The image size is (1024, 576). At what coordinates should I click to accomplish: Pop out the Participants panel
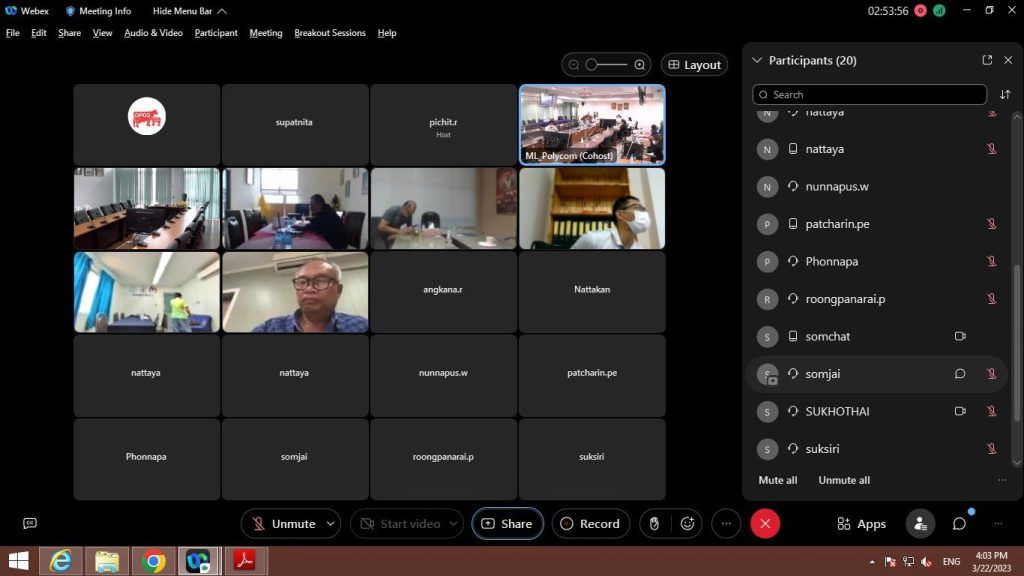[987, 60]
